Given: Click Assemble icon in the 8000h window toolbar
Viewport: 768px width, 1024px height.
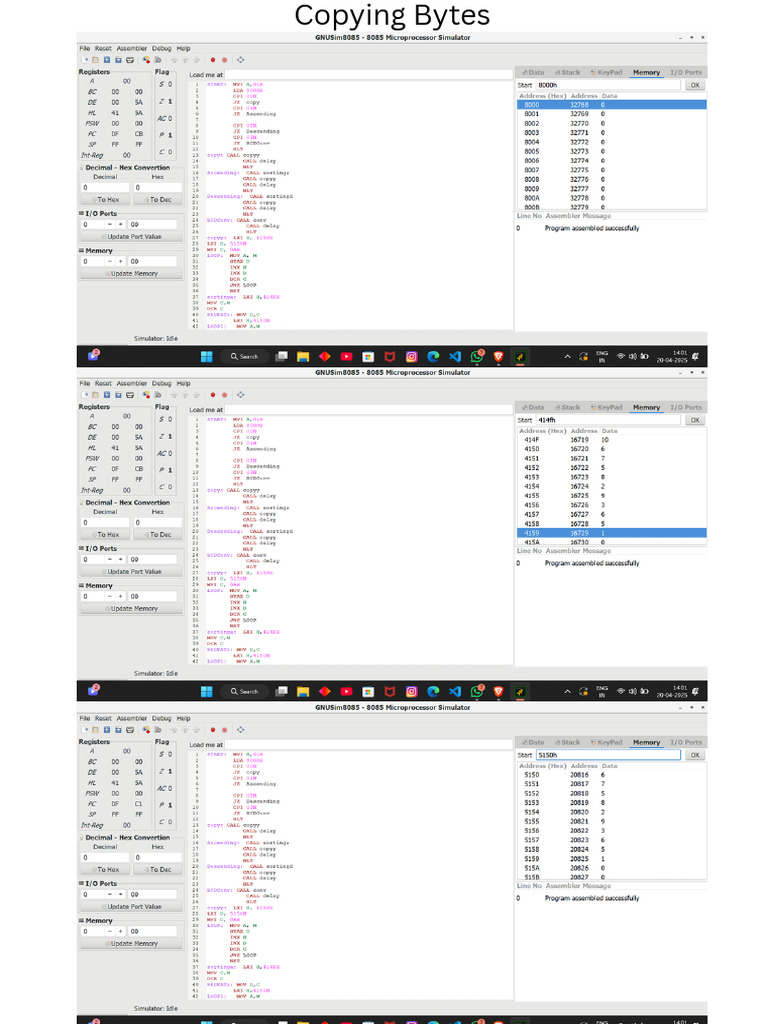Looking at the screenshot, I should [146, 60].
